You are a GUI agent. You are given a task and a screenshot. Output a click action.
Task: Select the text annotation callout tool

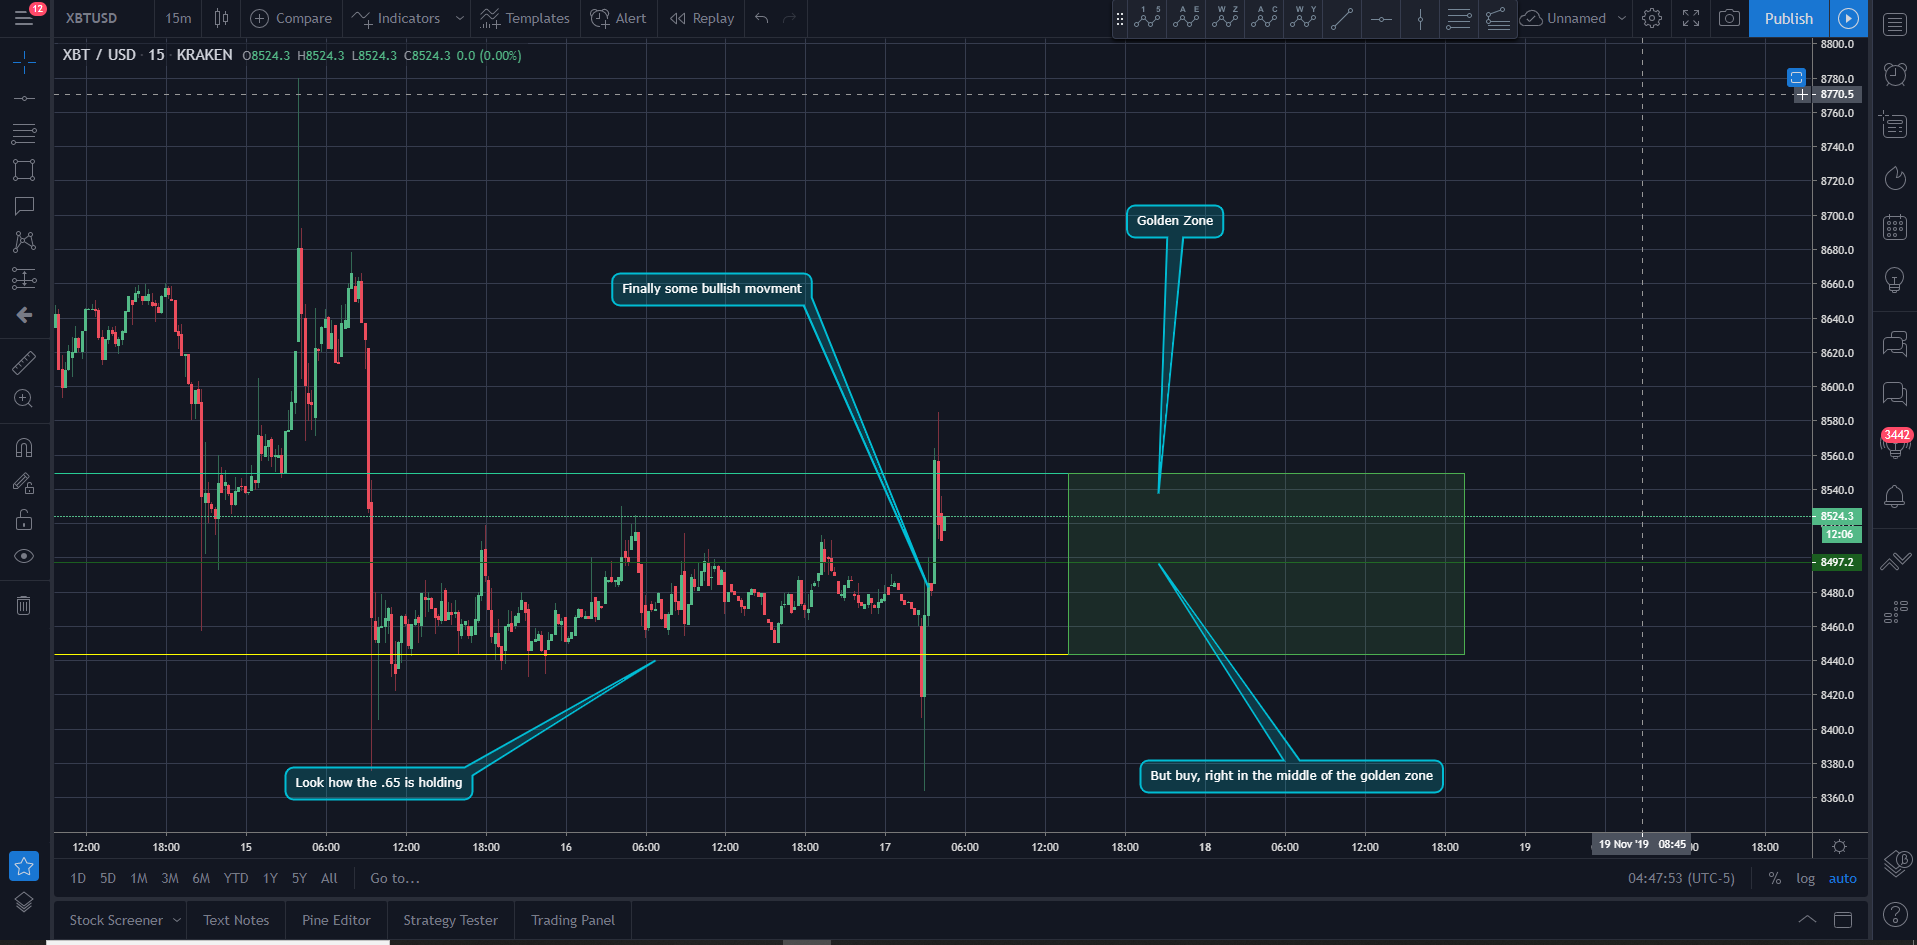pos(24,206)
